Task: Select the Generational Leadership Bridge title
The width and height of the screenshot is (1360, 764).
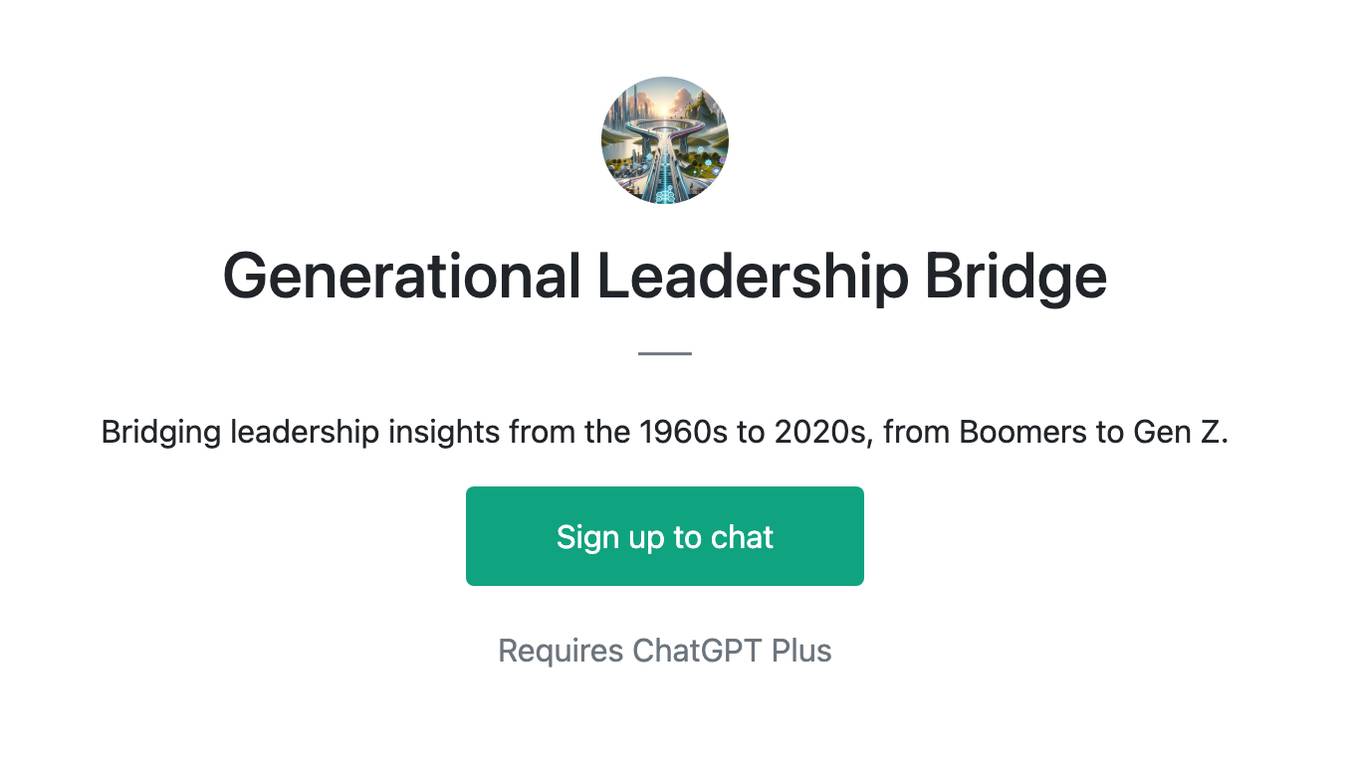Action: click(665, 276)
